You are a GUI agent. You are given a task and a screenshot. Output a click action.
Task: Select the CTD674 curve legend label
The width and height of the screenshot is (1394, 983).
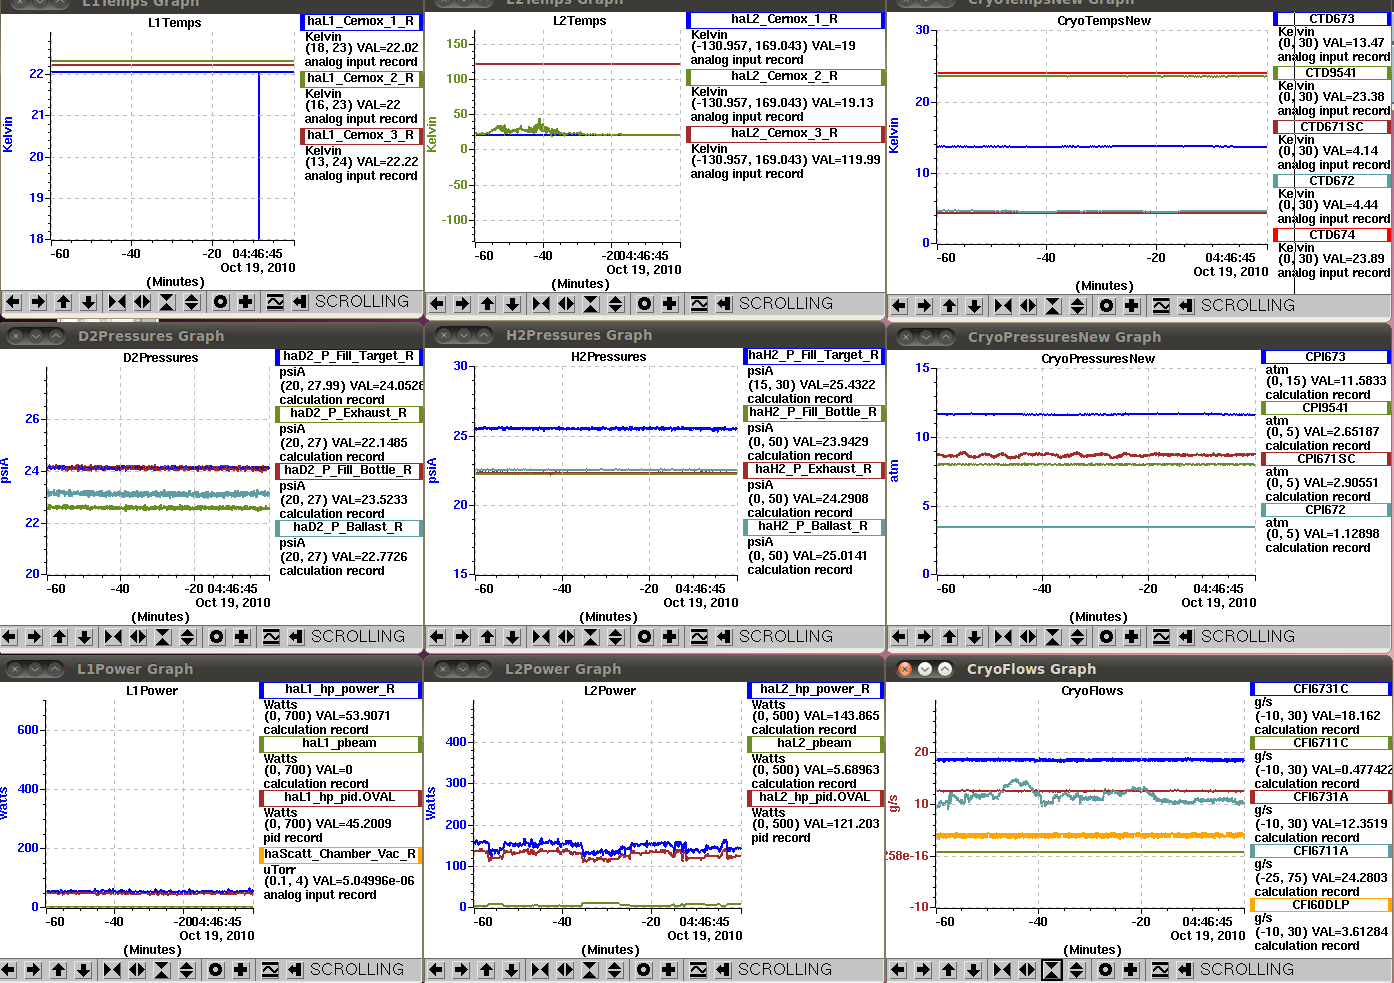(1332, 235)
